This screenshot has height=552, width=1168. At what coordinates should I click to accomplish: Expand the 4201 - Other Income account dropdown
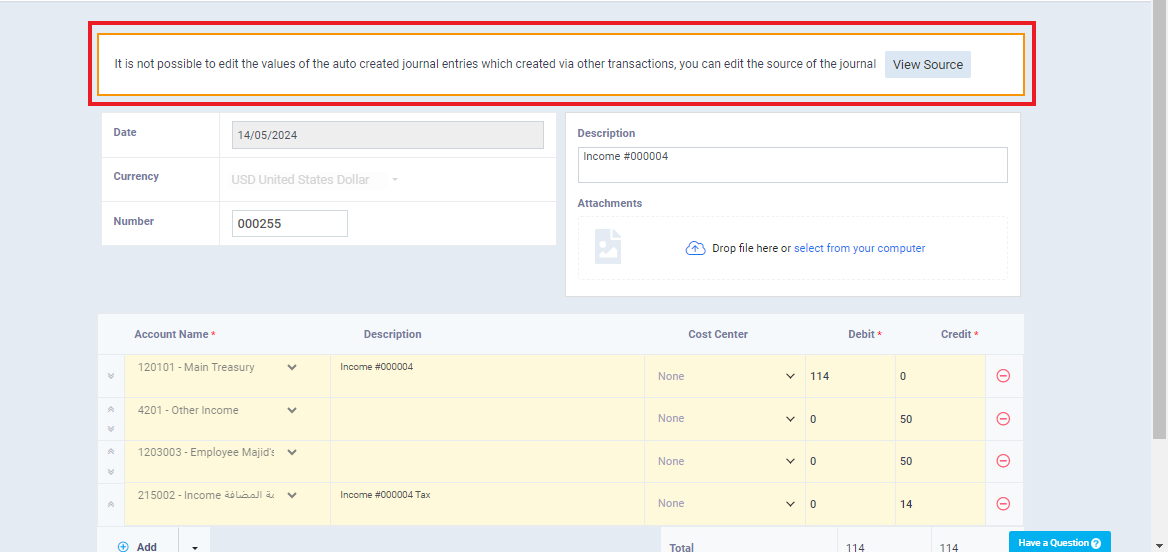pos(292,410)
